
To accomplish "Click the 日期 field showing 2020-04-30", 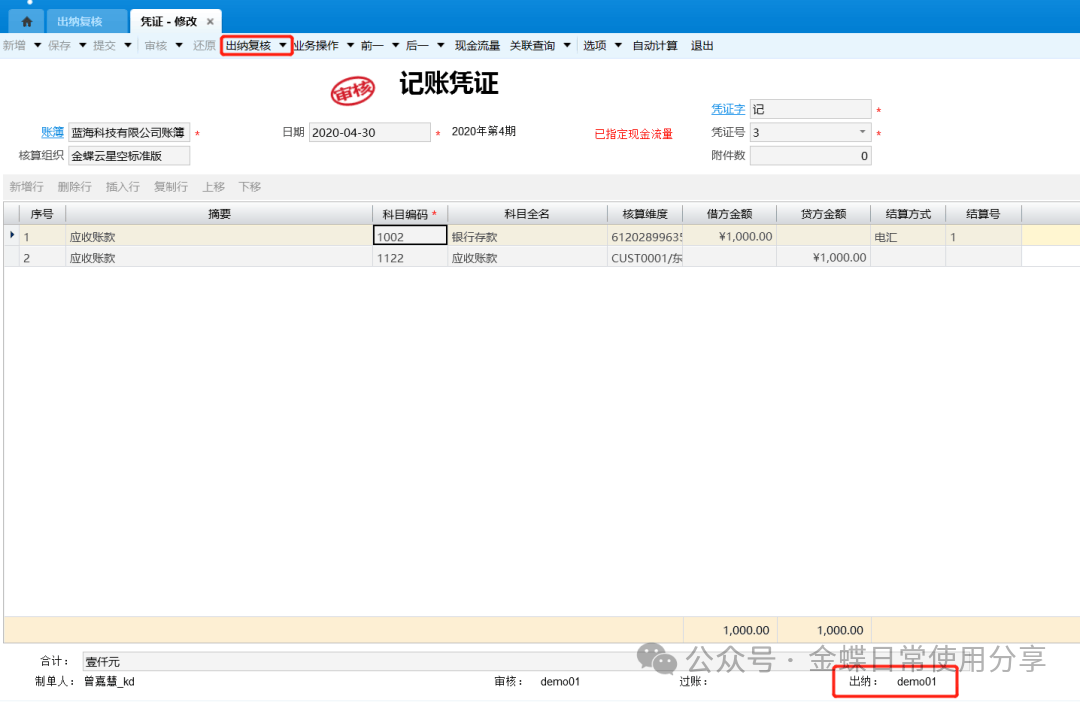I will point(369,132).
